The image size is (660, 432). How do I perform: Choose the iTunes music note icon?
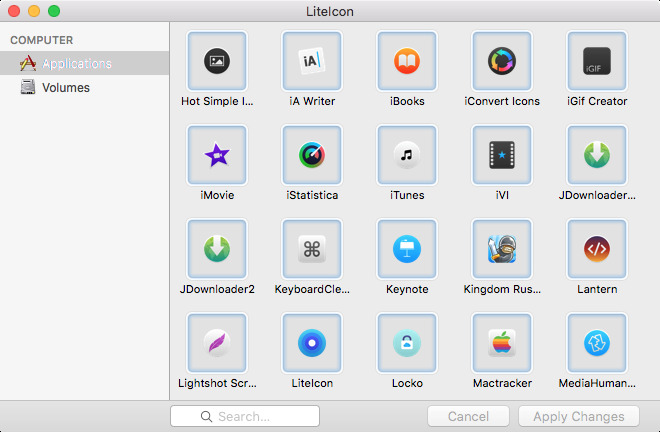(x=407, y=155)
